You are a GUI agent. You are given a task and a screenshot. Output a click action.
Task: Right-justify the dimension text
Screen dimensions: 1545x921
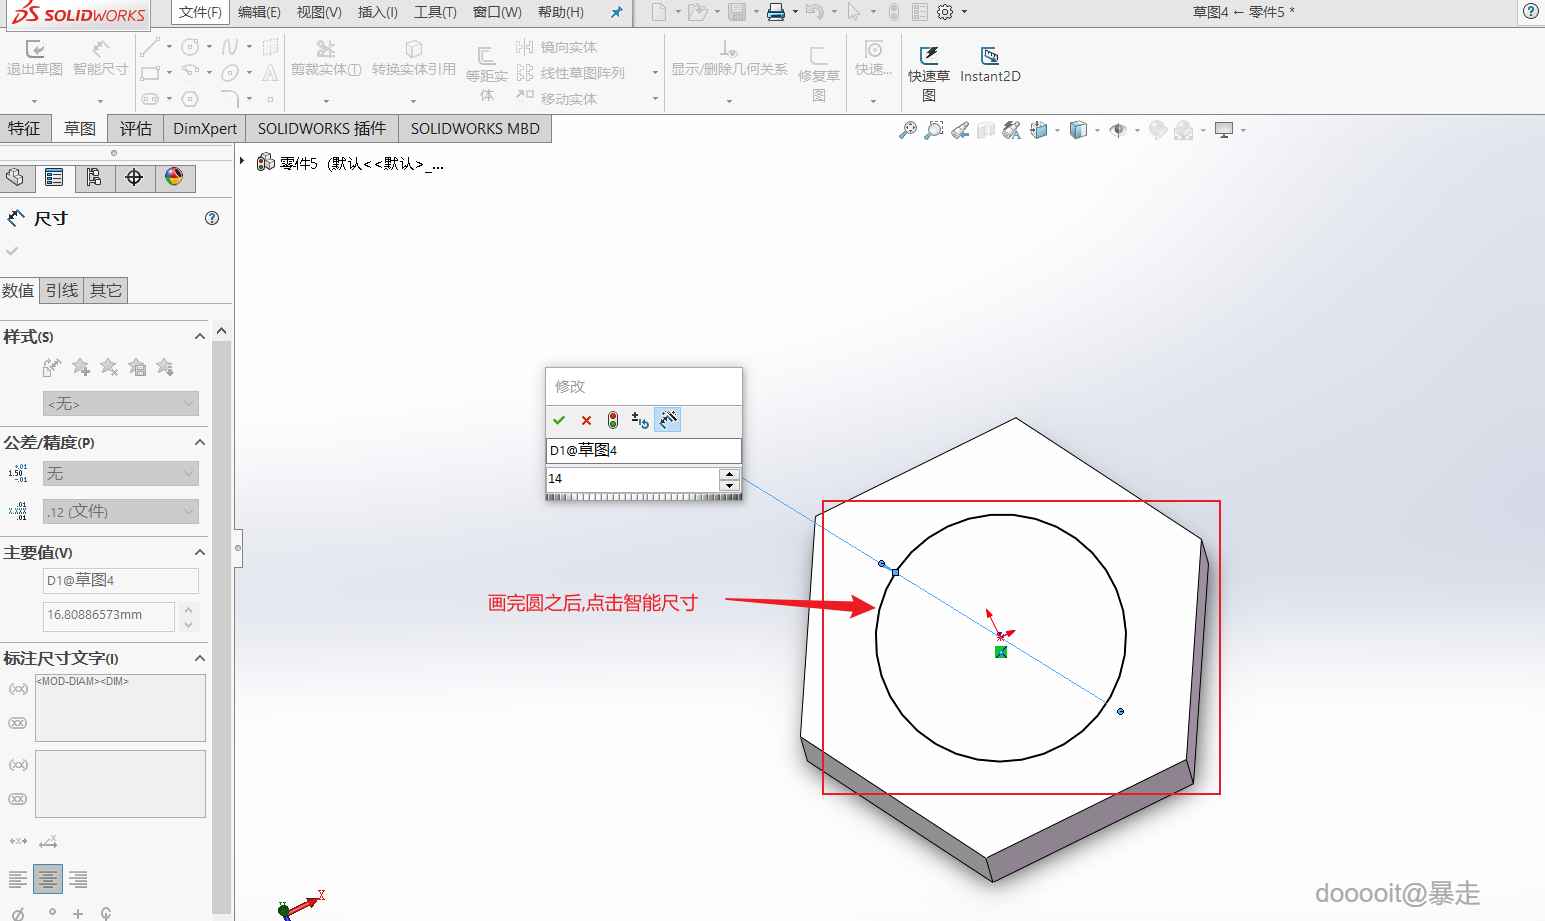click(x=78, y=879)
